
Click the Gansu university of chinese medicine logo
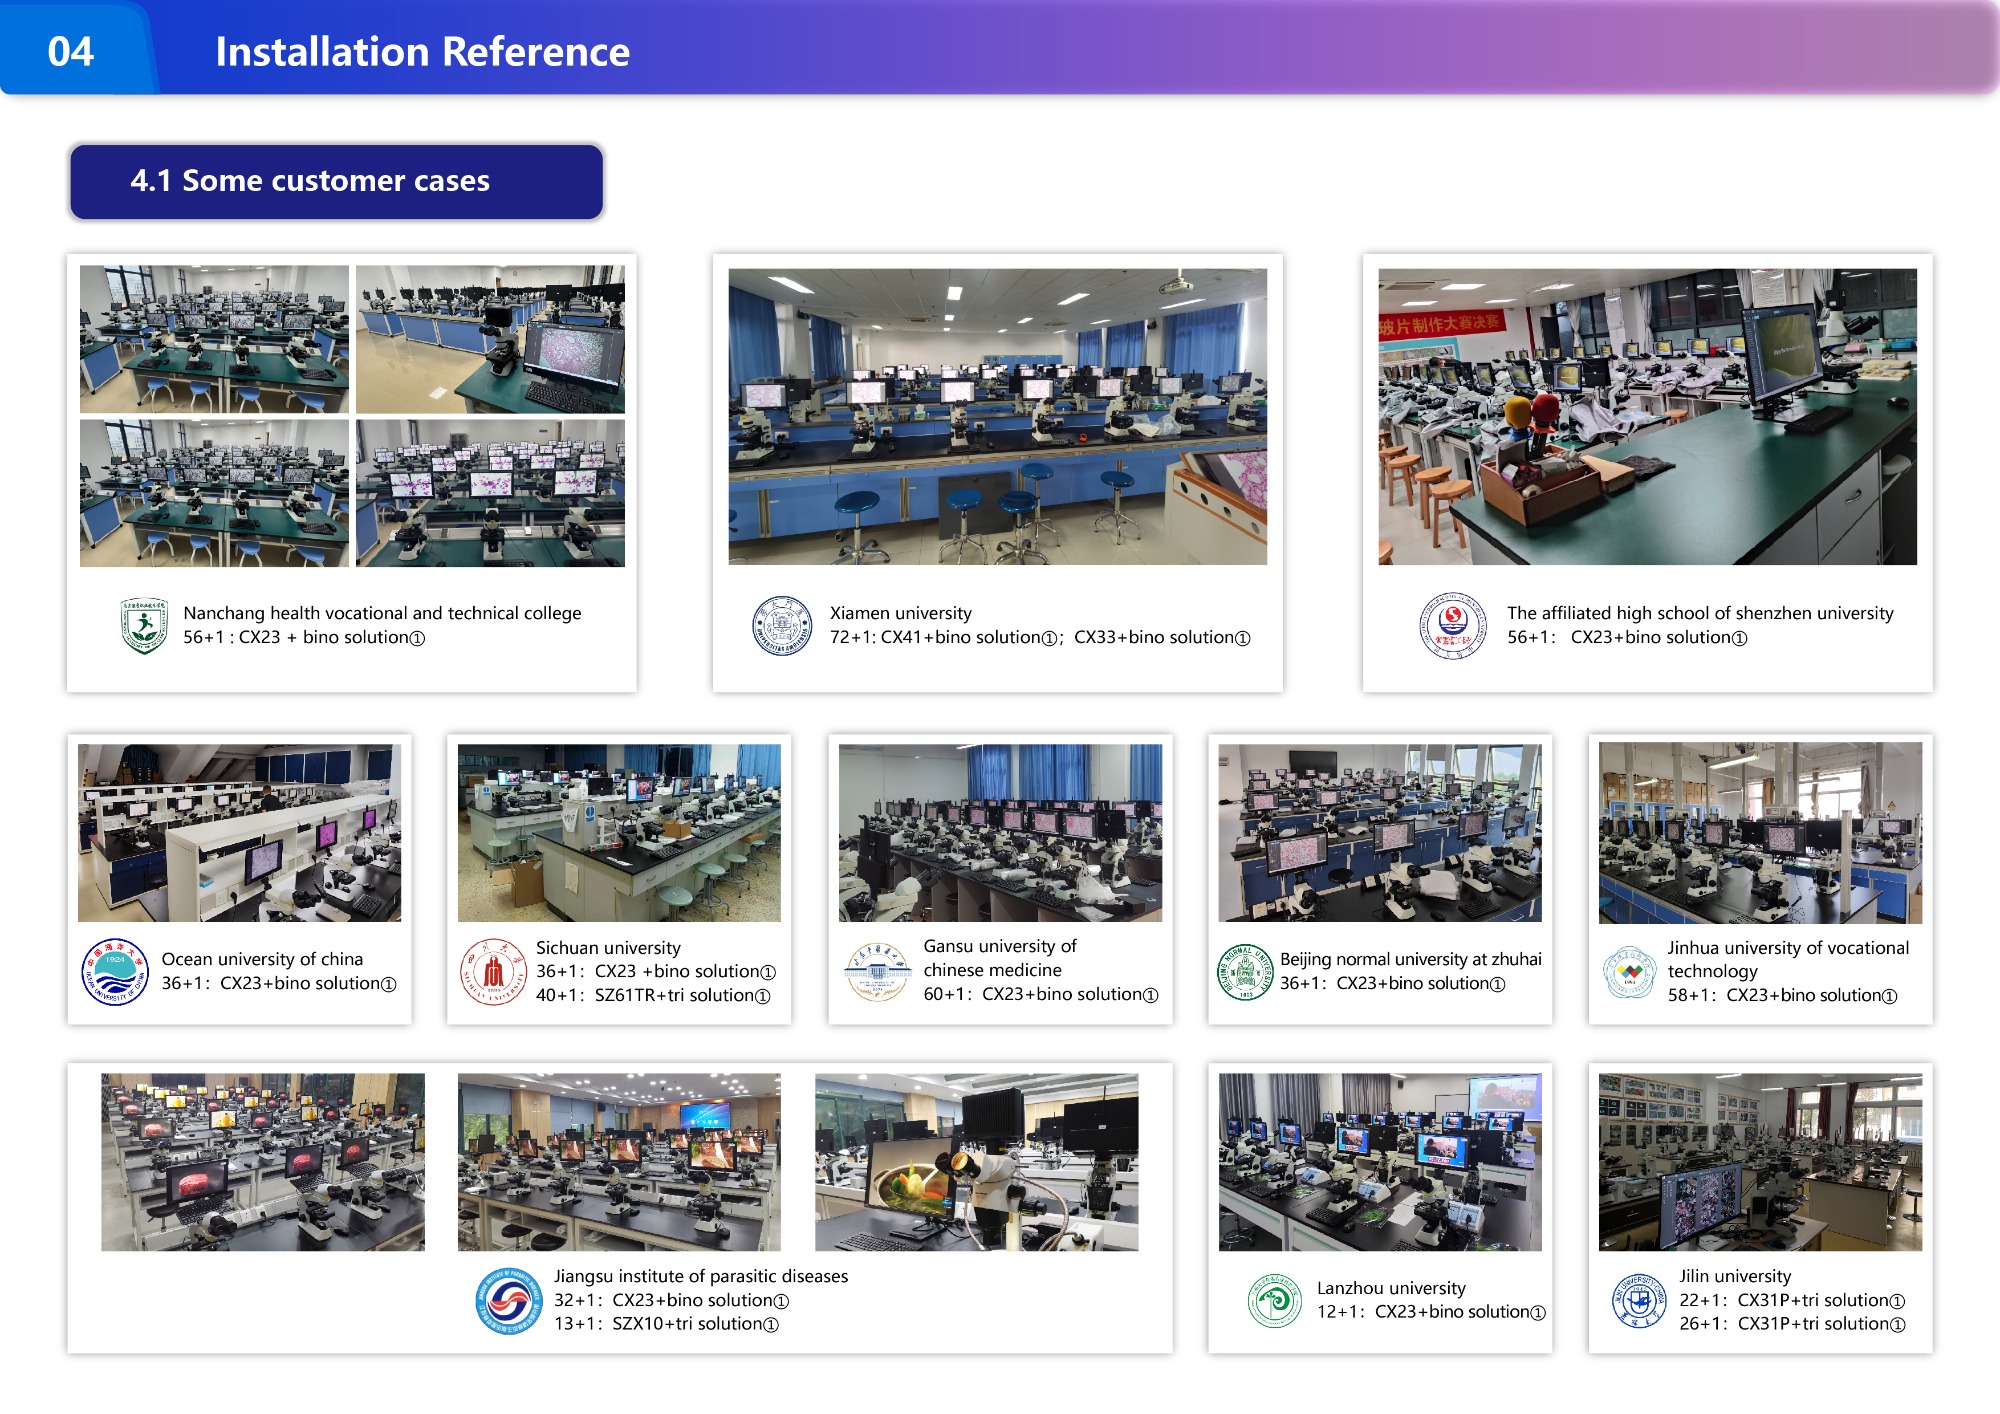(x=877, y=972)
